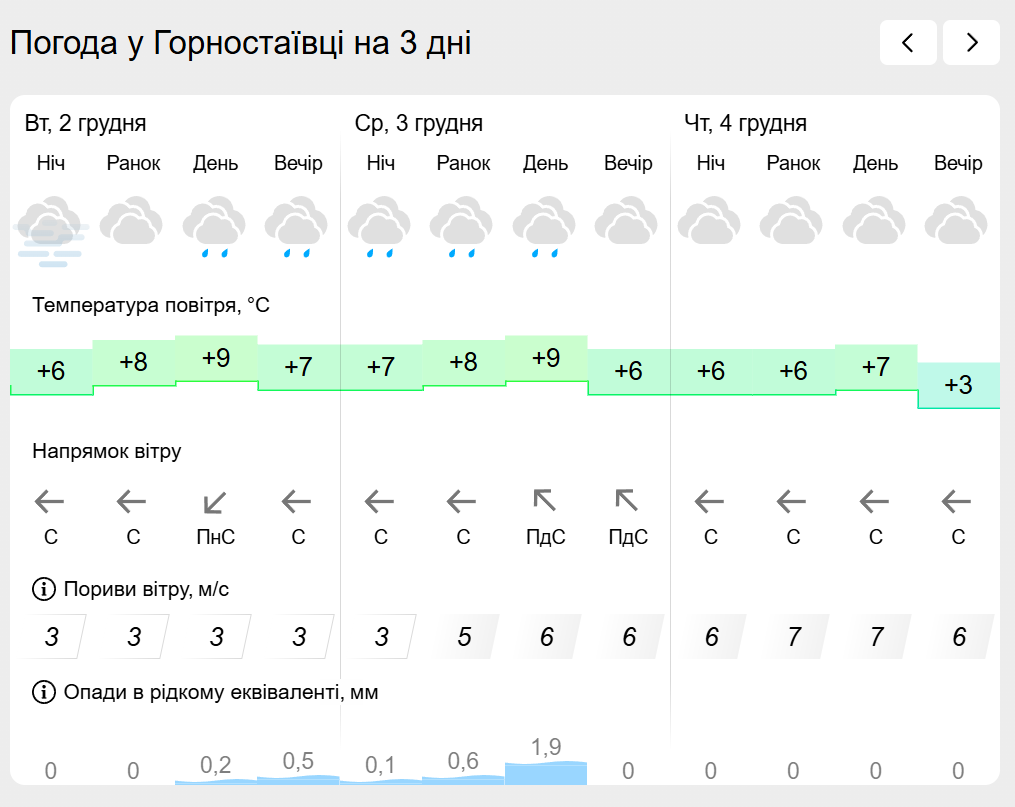The width and height of the screenshot is (1015, 807).
Task: Click the rainy cloud icon for Tuesday День
Action: coord(215,228)
